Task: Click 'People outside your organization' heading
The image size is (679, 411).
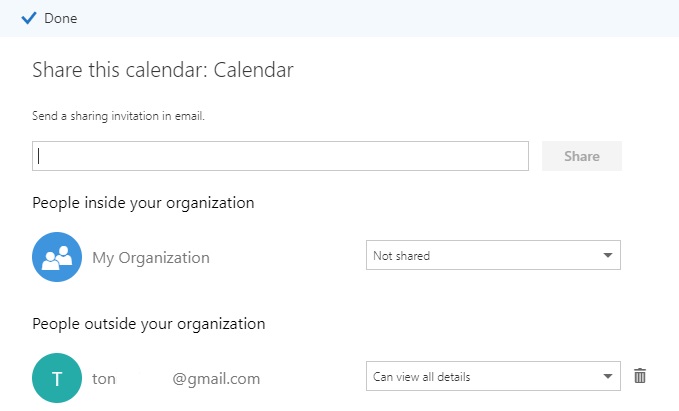Action: pos(149,324)
